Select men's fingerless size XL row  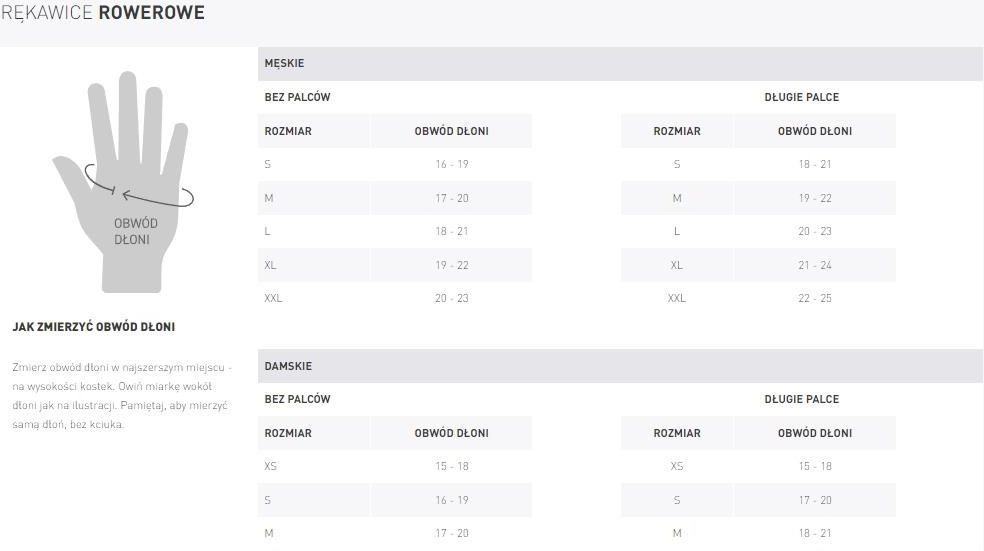[395, 265]
